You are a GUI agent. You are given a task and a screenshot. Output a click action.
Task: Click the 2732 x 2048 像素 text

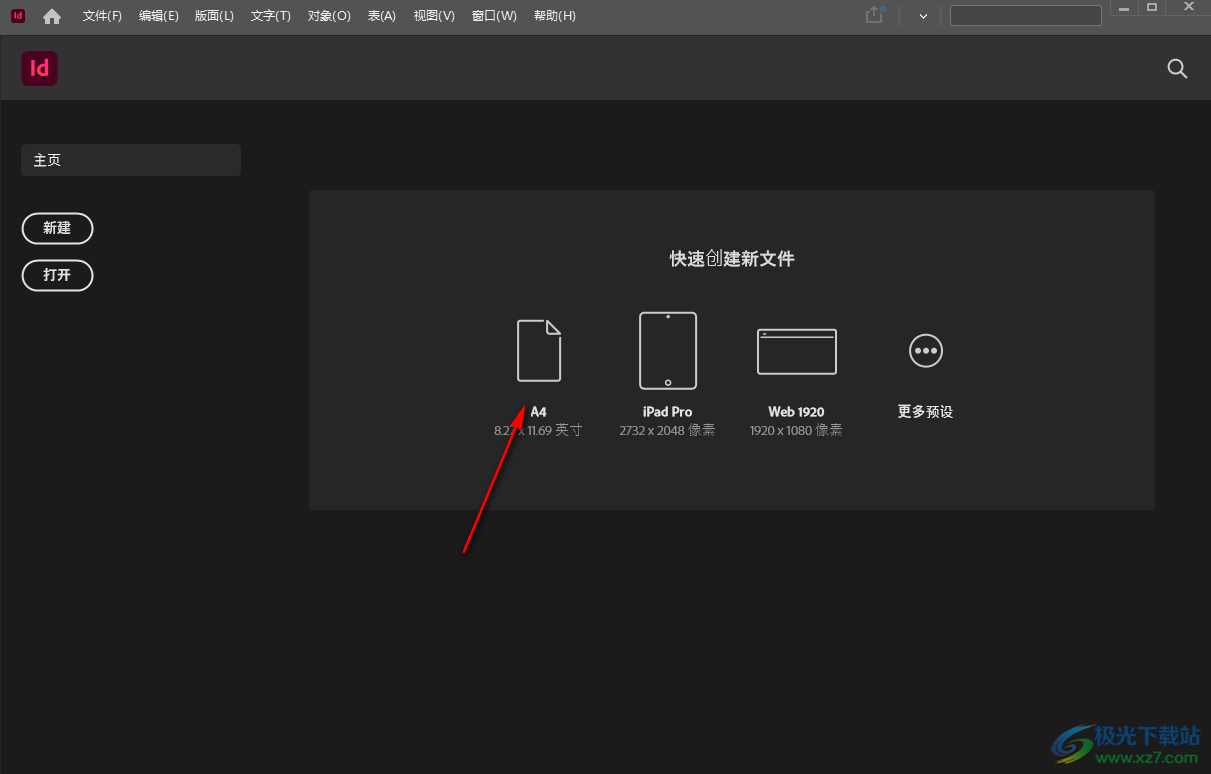click(667, 430)
